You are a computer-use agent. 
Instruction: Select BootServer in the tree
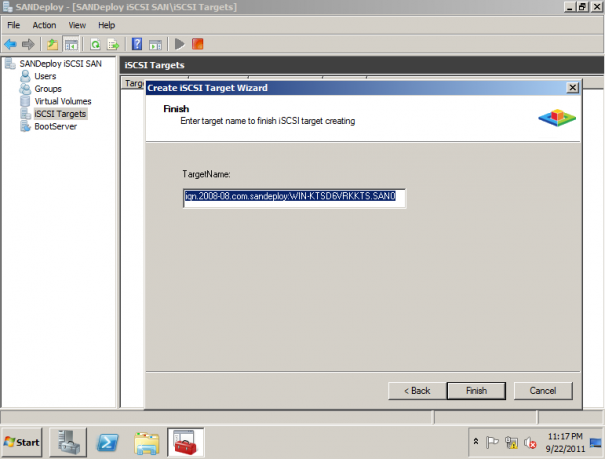55,127
